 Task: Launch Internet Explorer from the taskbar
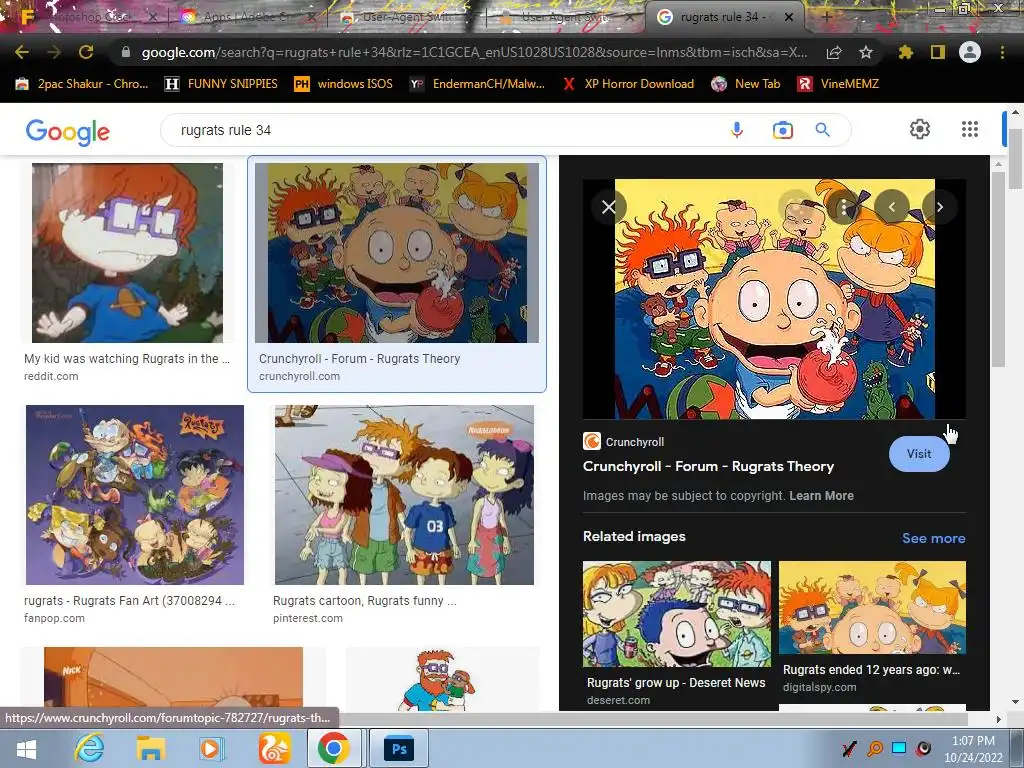point(88,748)
